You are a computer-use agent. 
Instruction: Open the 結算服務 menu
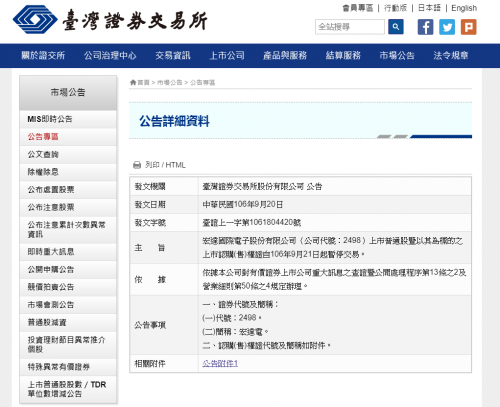coord(343,55)
